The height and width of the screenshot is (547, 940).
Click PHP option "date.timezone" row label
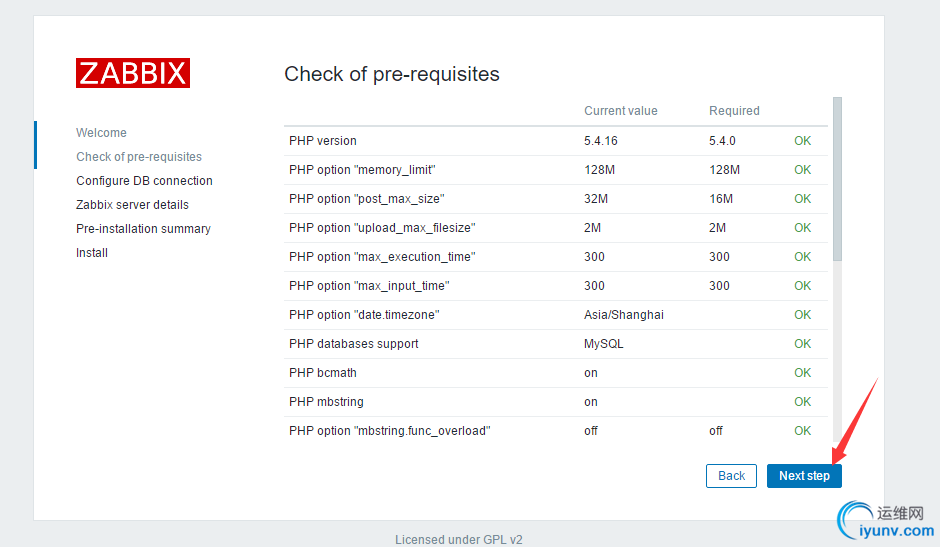pos(364,315)
